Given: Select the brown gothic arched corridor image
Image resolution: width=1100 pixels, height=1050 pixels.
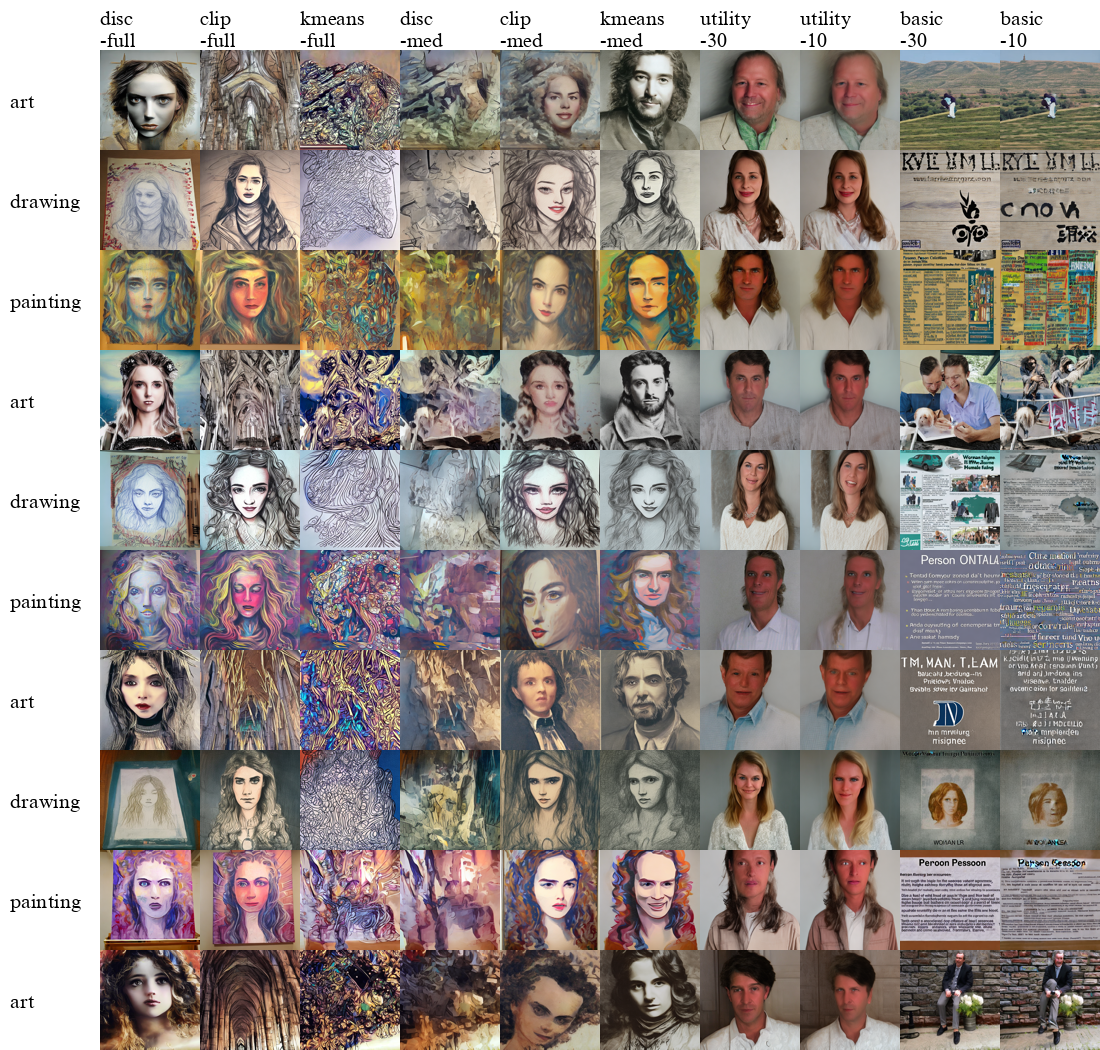Looking at the screenshot, I should pos(250,1000).
